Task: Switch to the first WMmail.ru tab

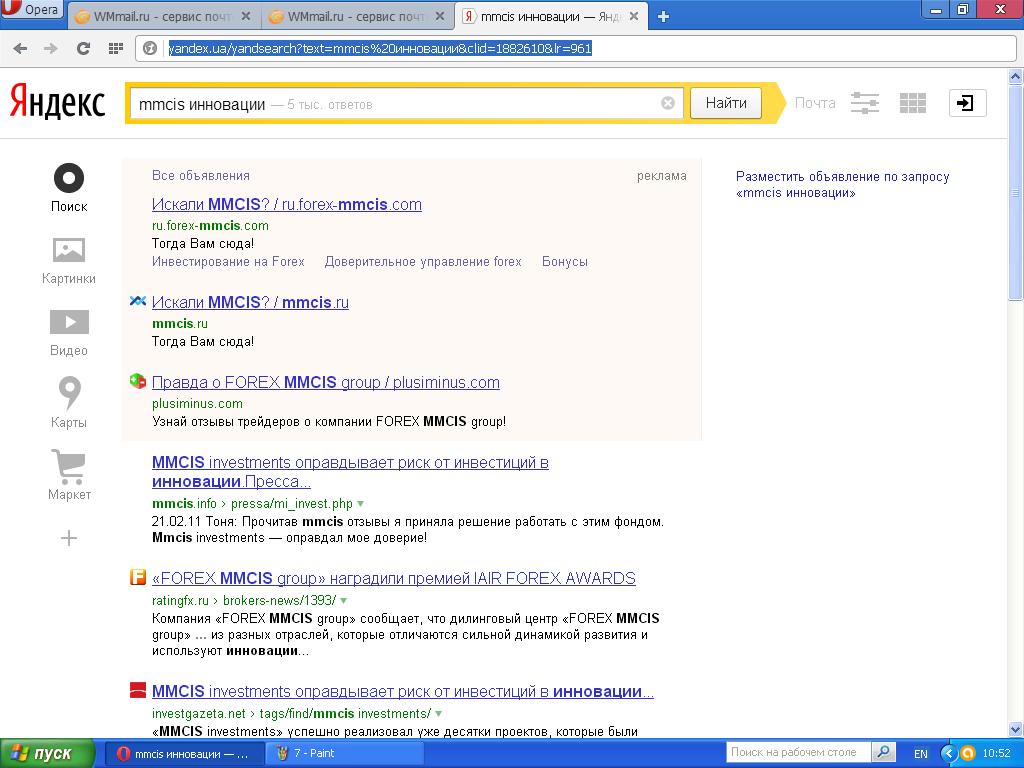Action: click(x=163, y=17)
